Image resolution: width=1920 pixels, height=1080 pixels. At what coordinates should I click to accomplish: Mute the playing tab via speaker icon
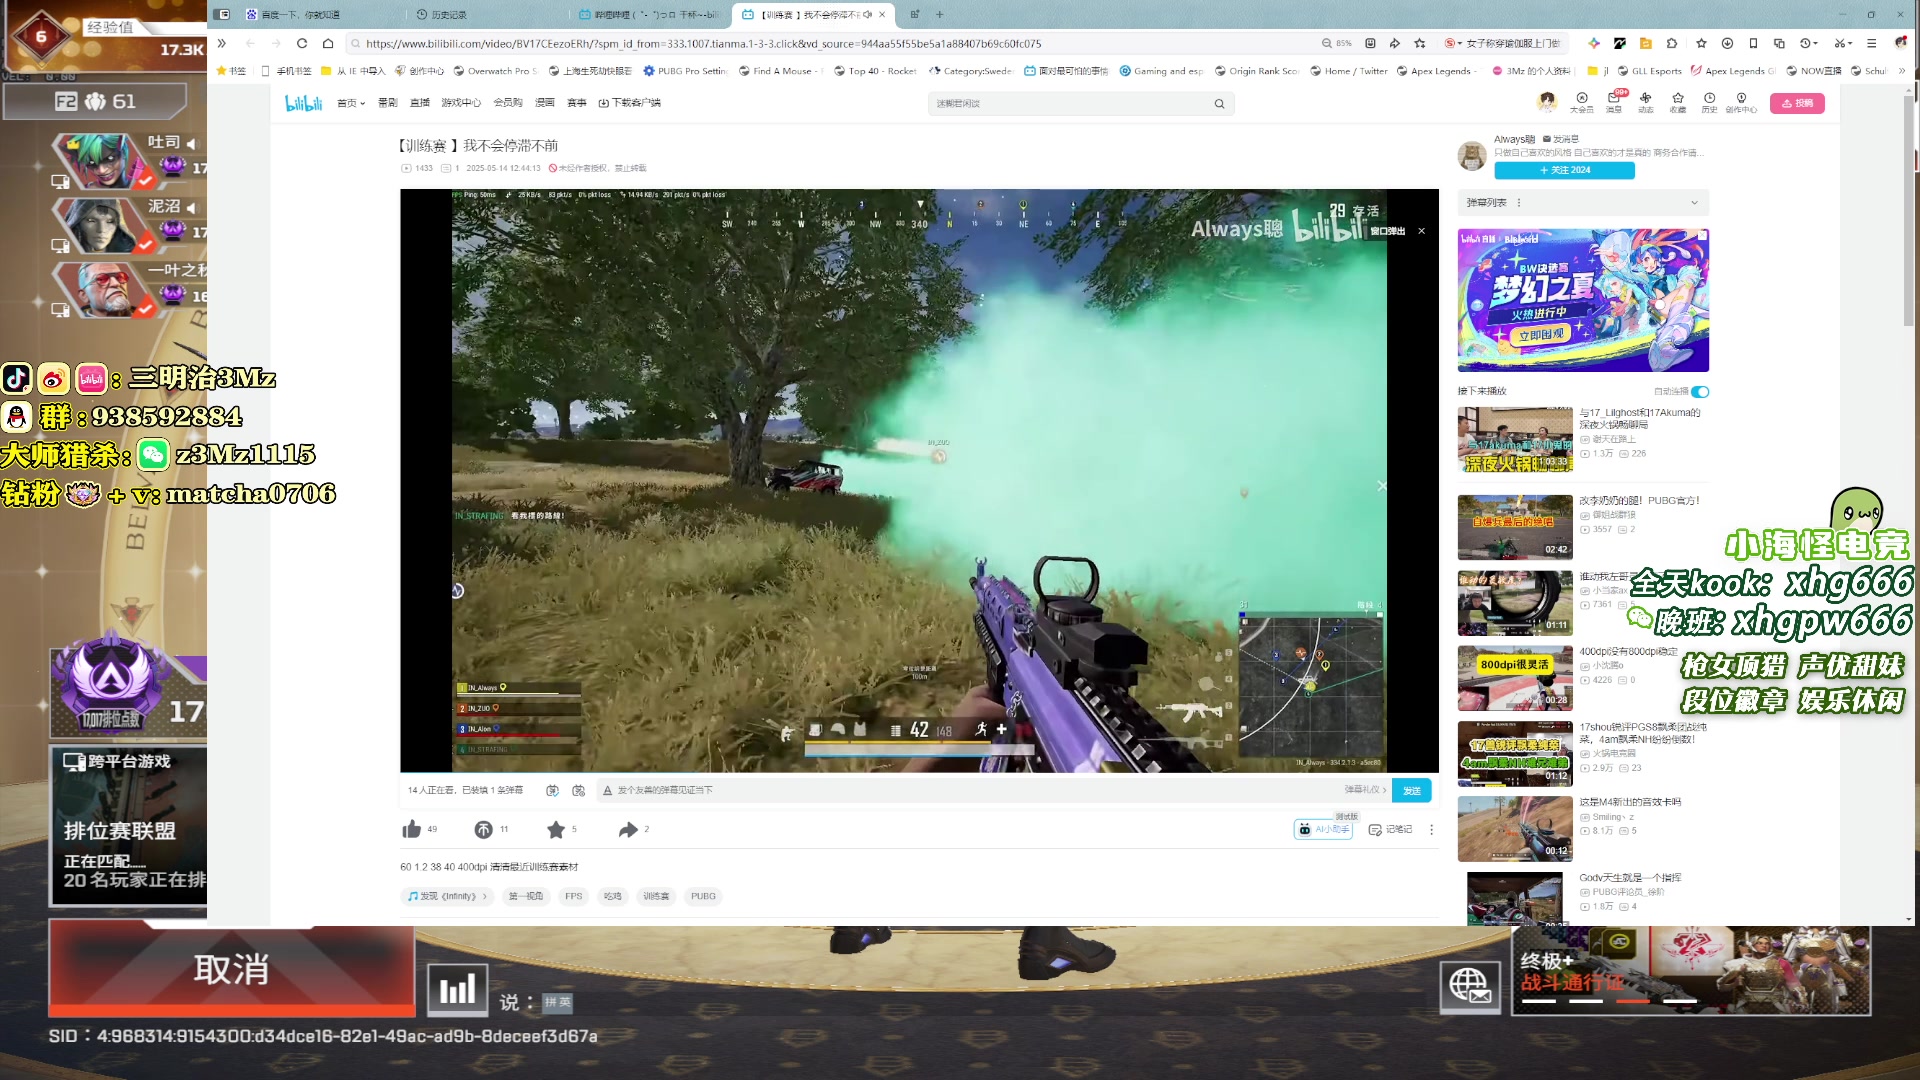click(x=867, y=14)
